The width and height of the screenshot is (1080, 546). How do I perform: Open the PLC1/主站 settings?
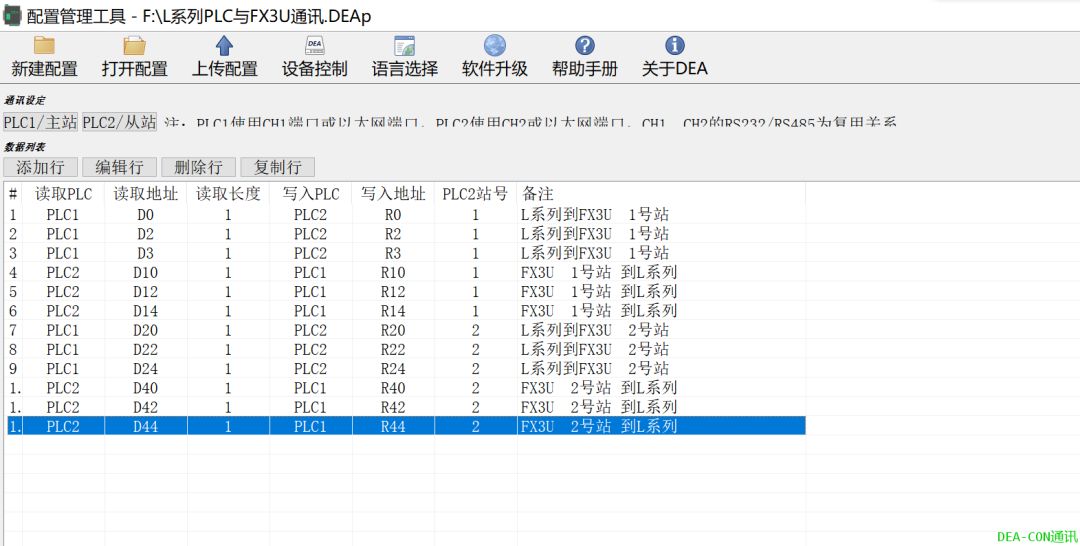tap(41, 122)
